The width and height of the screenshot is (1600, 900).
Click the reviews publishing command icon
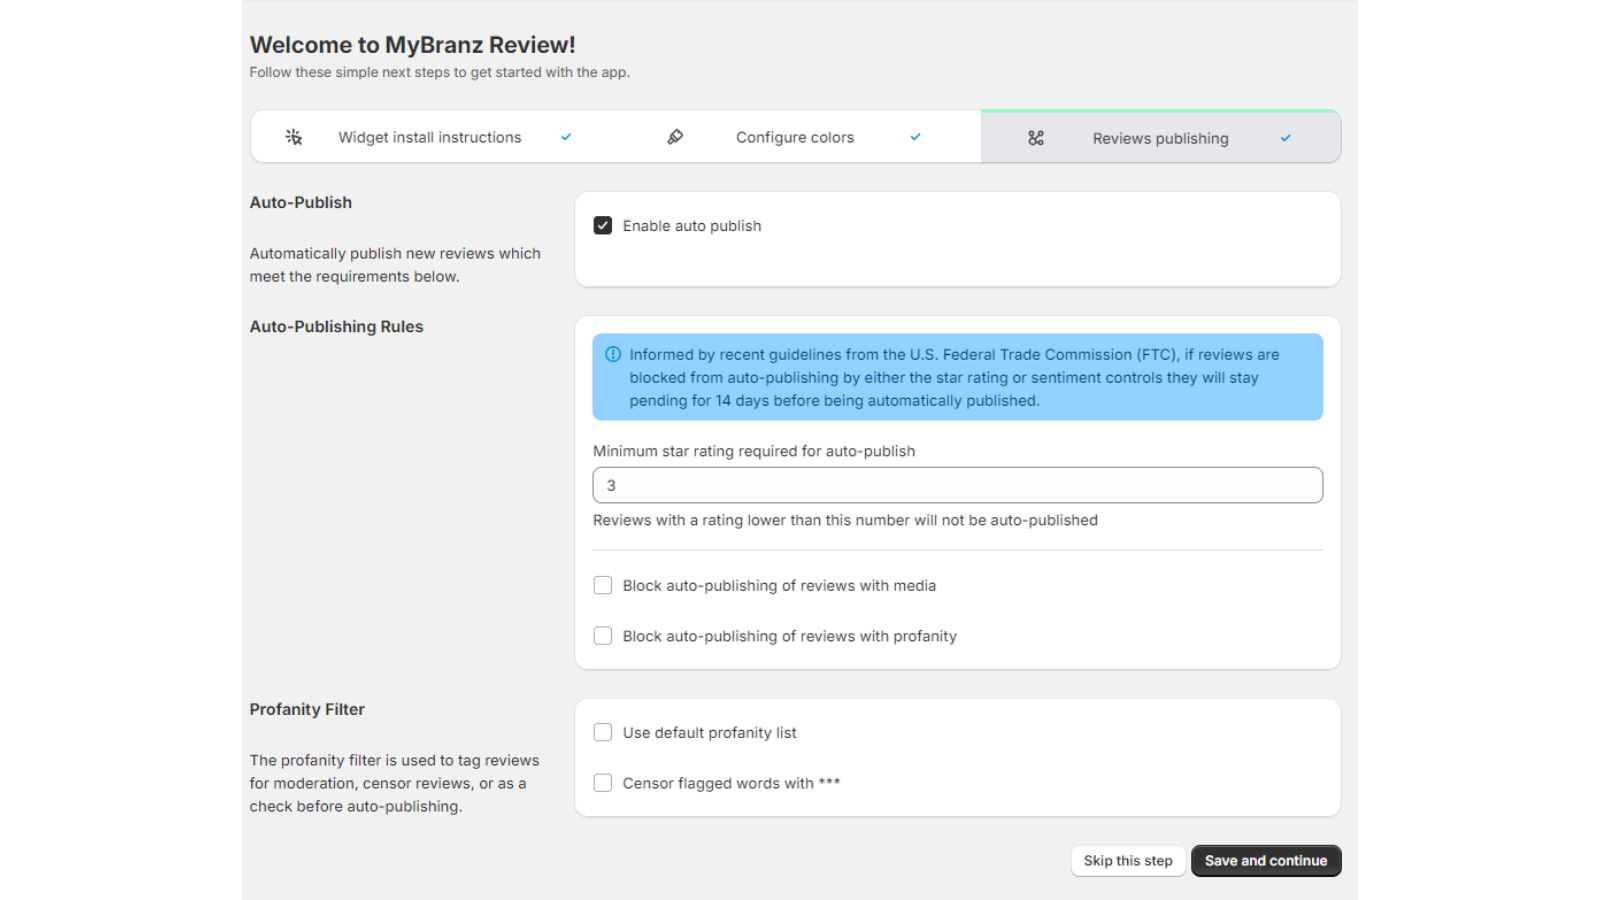click(1036, 138)
